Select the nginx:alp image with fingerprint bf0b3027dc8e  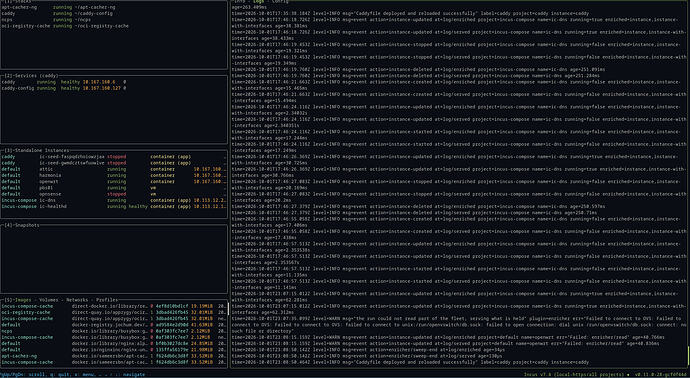pyautogui.click(x=114, y=343)
